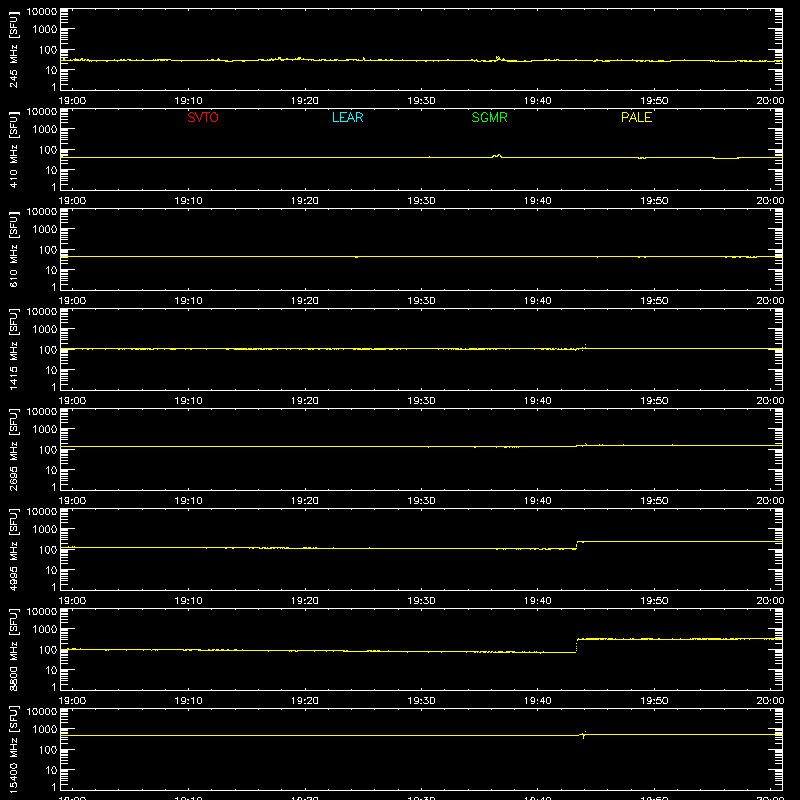Click the red SVTO station label
The image size is (800, 800).
203,117
